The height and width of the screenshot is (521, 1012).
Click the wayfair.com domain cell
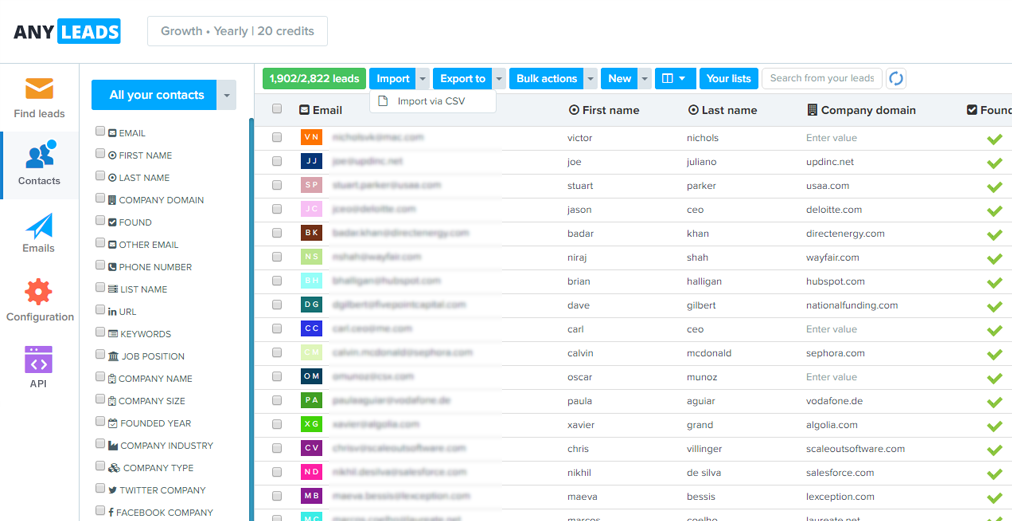833,258
